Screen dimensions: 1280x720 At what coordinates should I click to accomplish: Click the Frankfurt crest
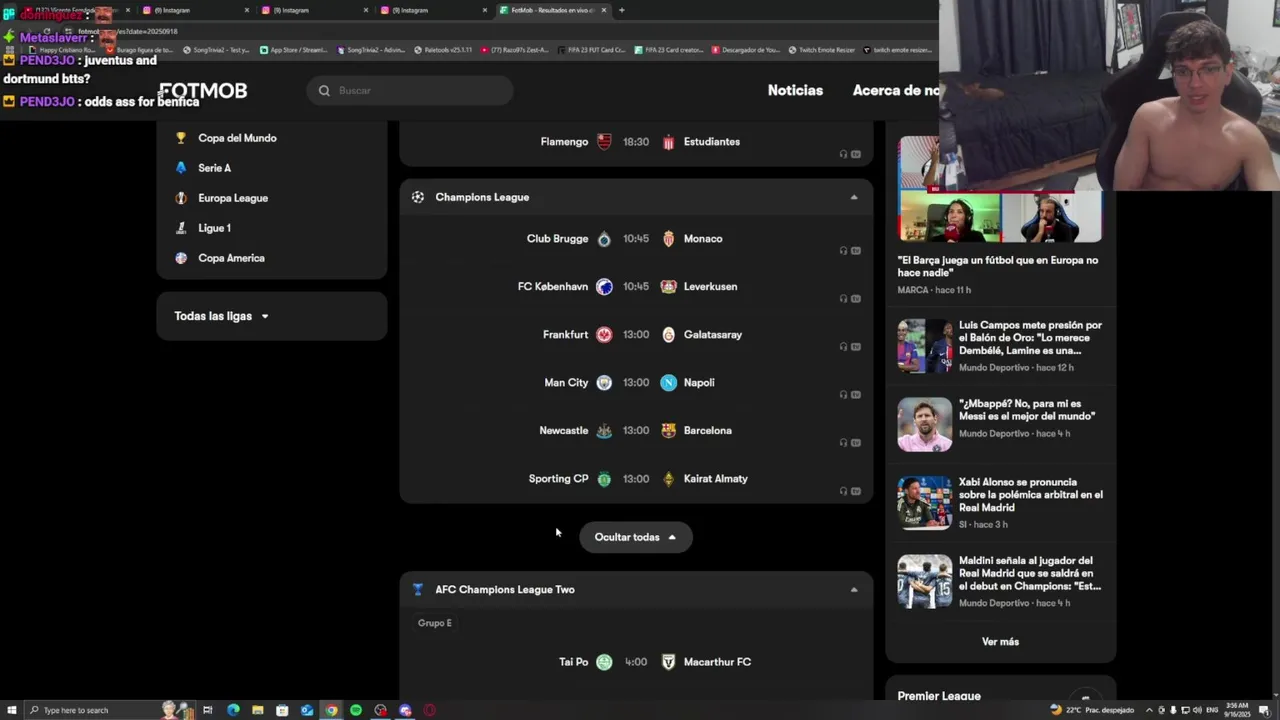604,335
